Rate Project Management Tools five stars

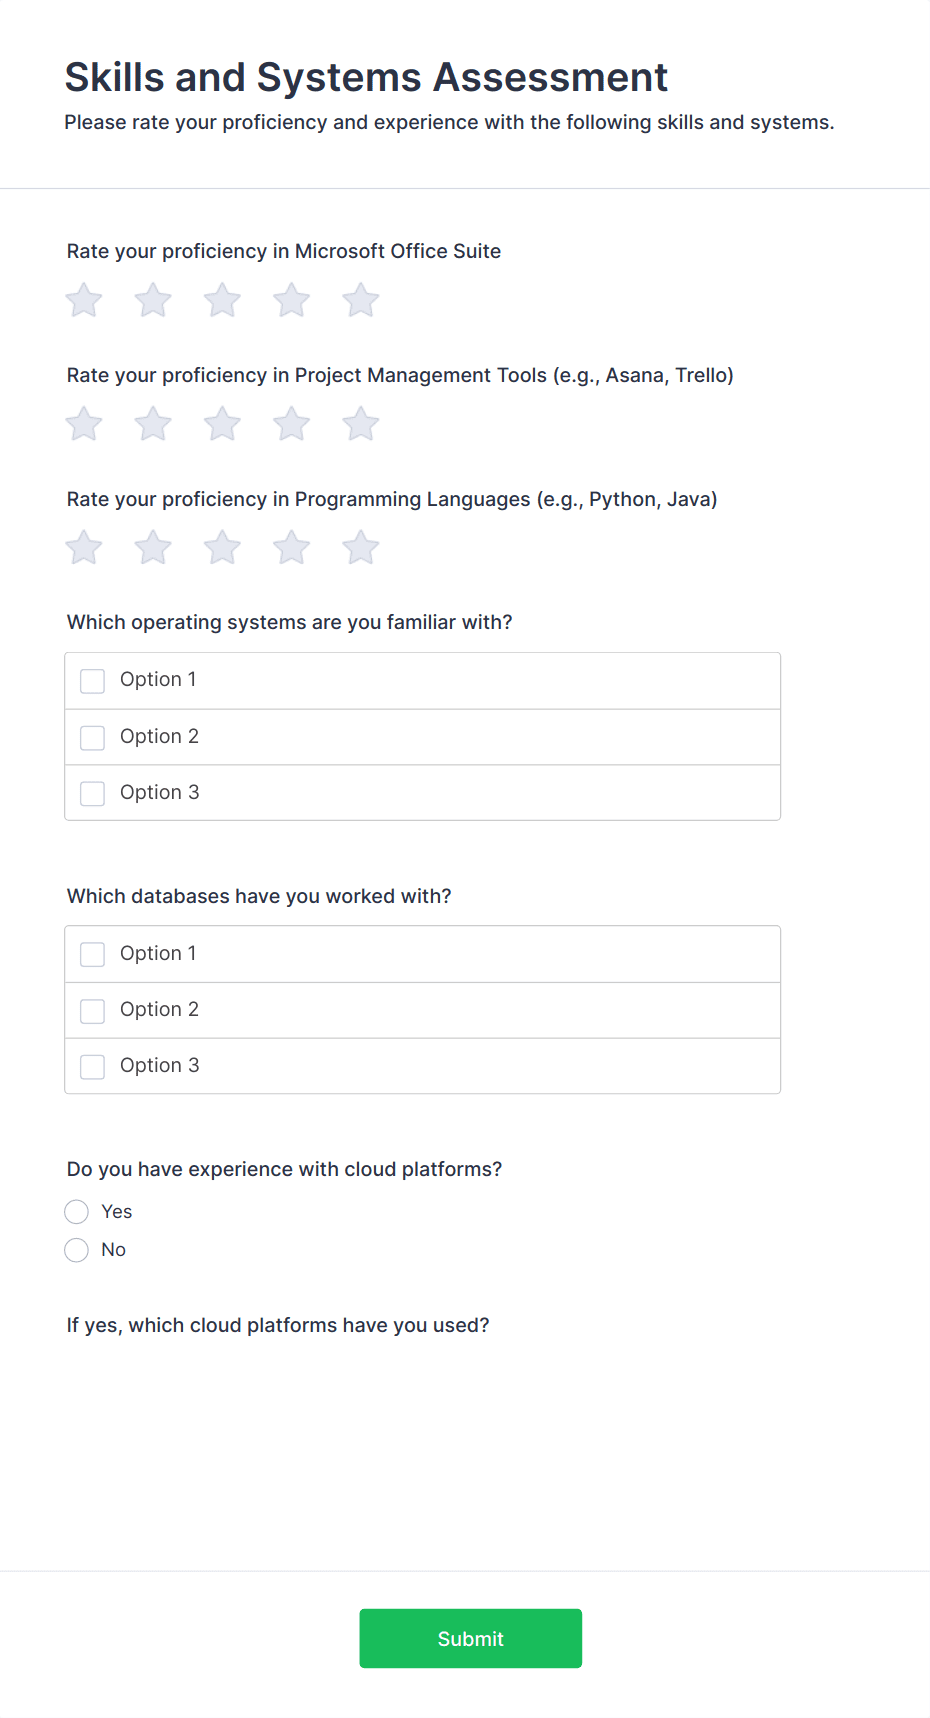tap(360, 424)
